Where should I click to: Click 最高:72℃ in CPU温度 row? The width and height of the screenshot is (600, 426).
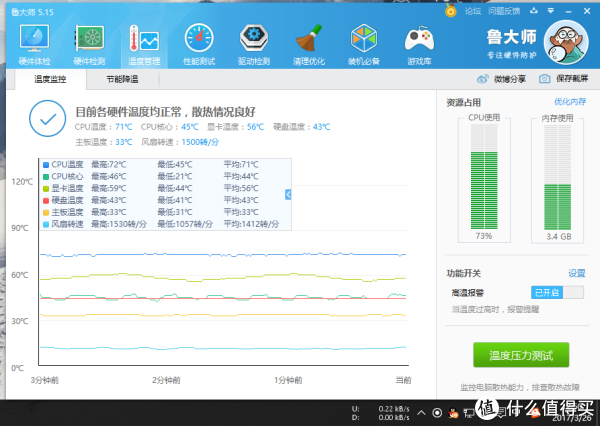[x=108, y=165]
